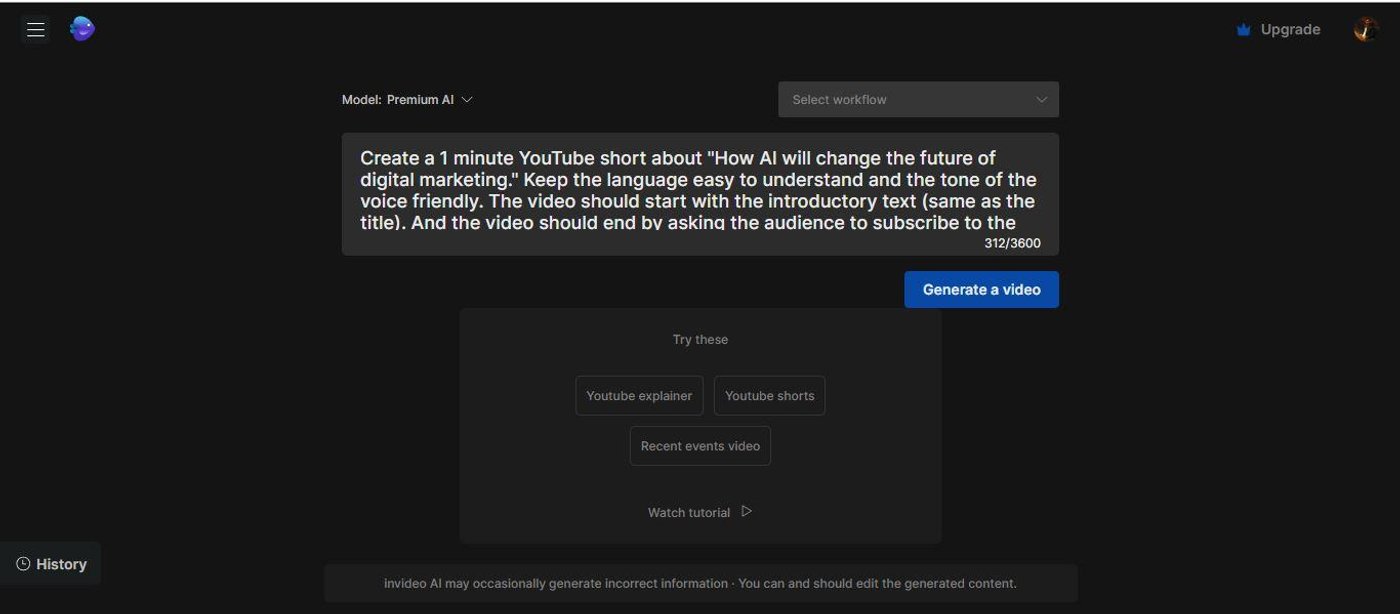Click Generate a video button
This screenshot has width=1400, height=614.
[x=981, y=289]
